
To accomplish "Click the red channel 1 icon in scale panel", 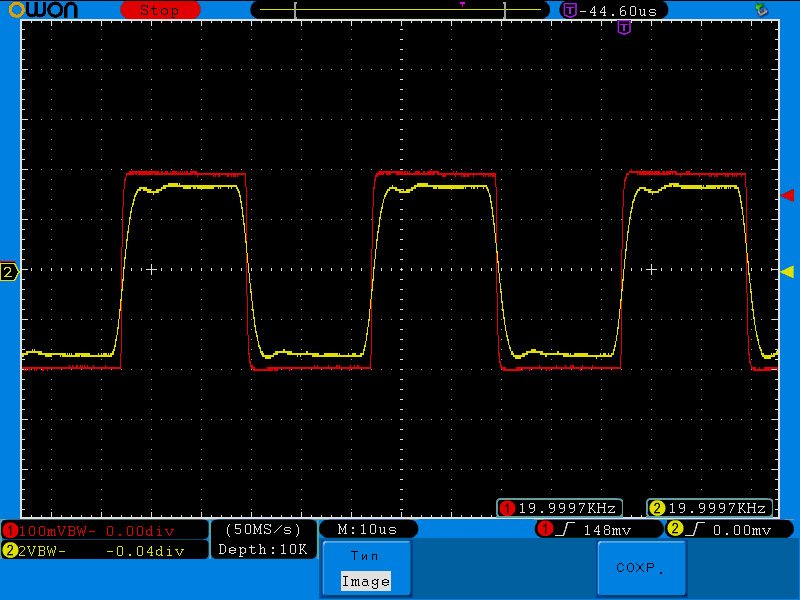I will [x=10, y=531].
